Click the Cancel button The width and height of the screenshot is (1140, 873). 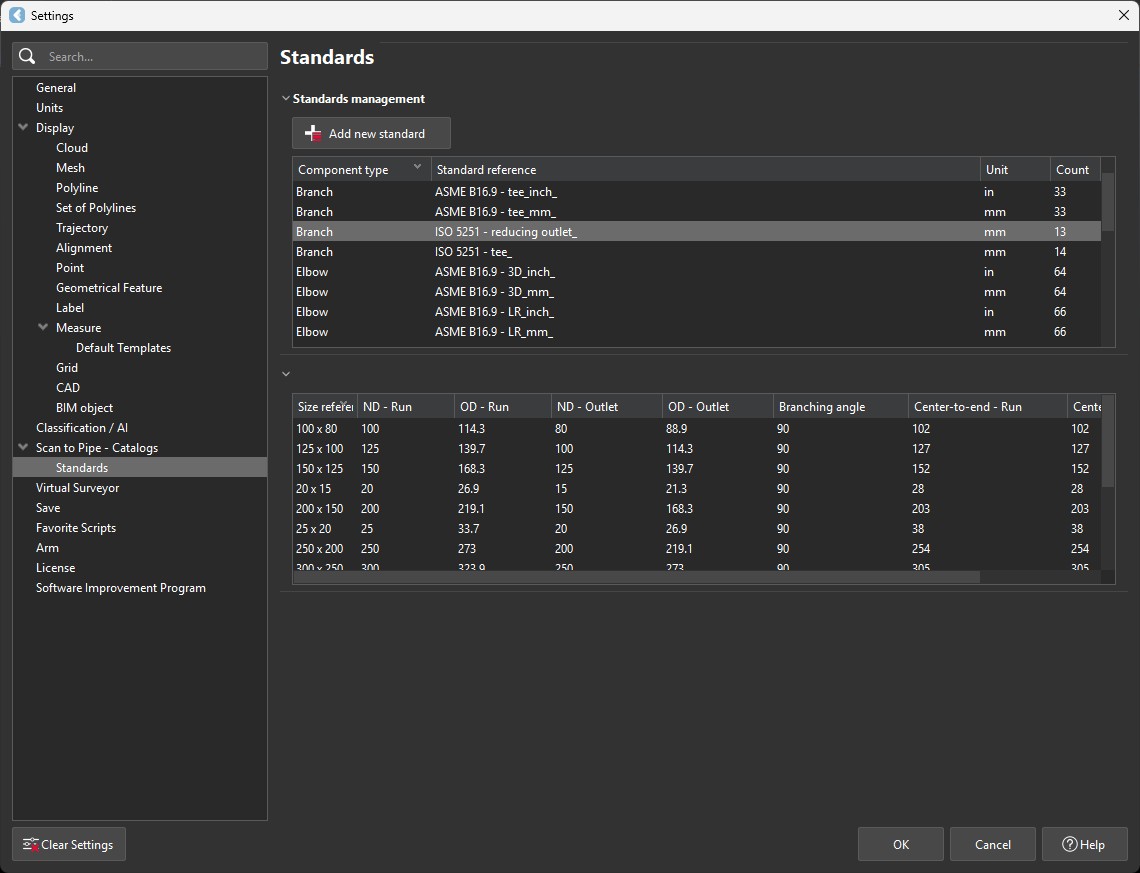[x=992, y=844]
